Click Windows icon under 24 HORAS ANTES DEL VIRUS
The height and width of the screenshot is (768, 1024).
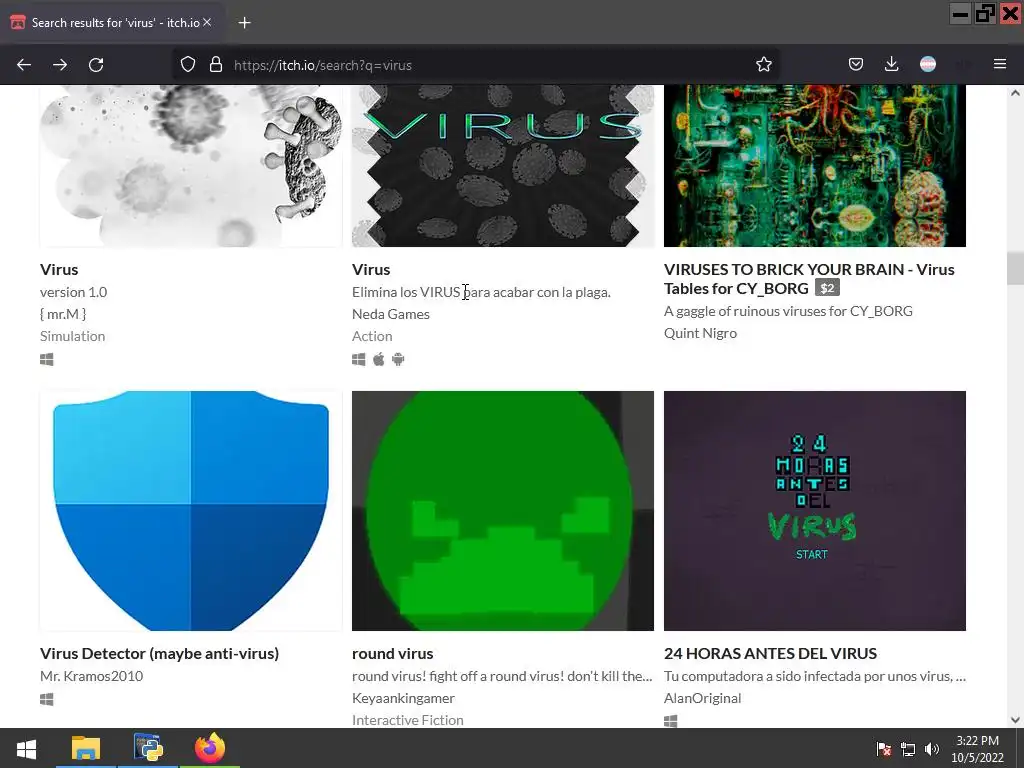click(x=671, y=721)
